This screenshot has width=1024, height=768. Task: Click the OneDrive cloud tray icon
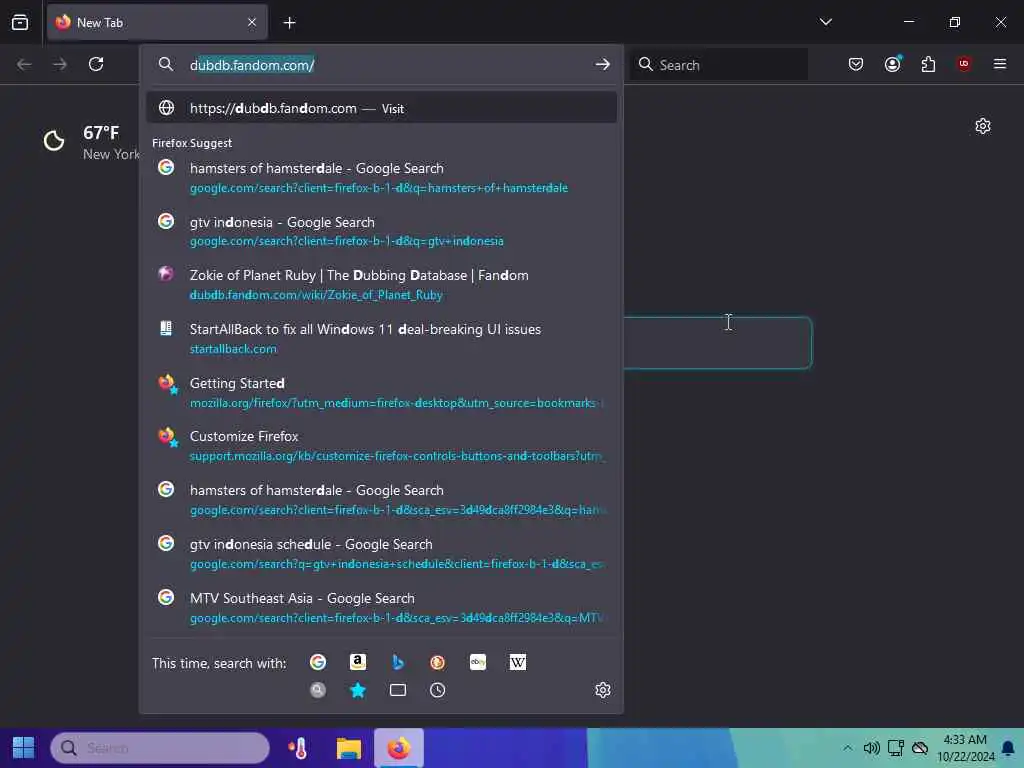pos(920,748)
